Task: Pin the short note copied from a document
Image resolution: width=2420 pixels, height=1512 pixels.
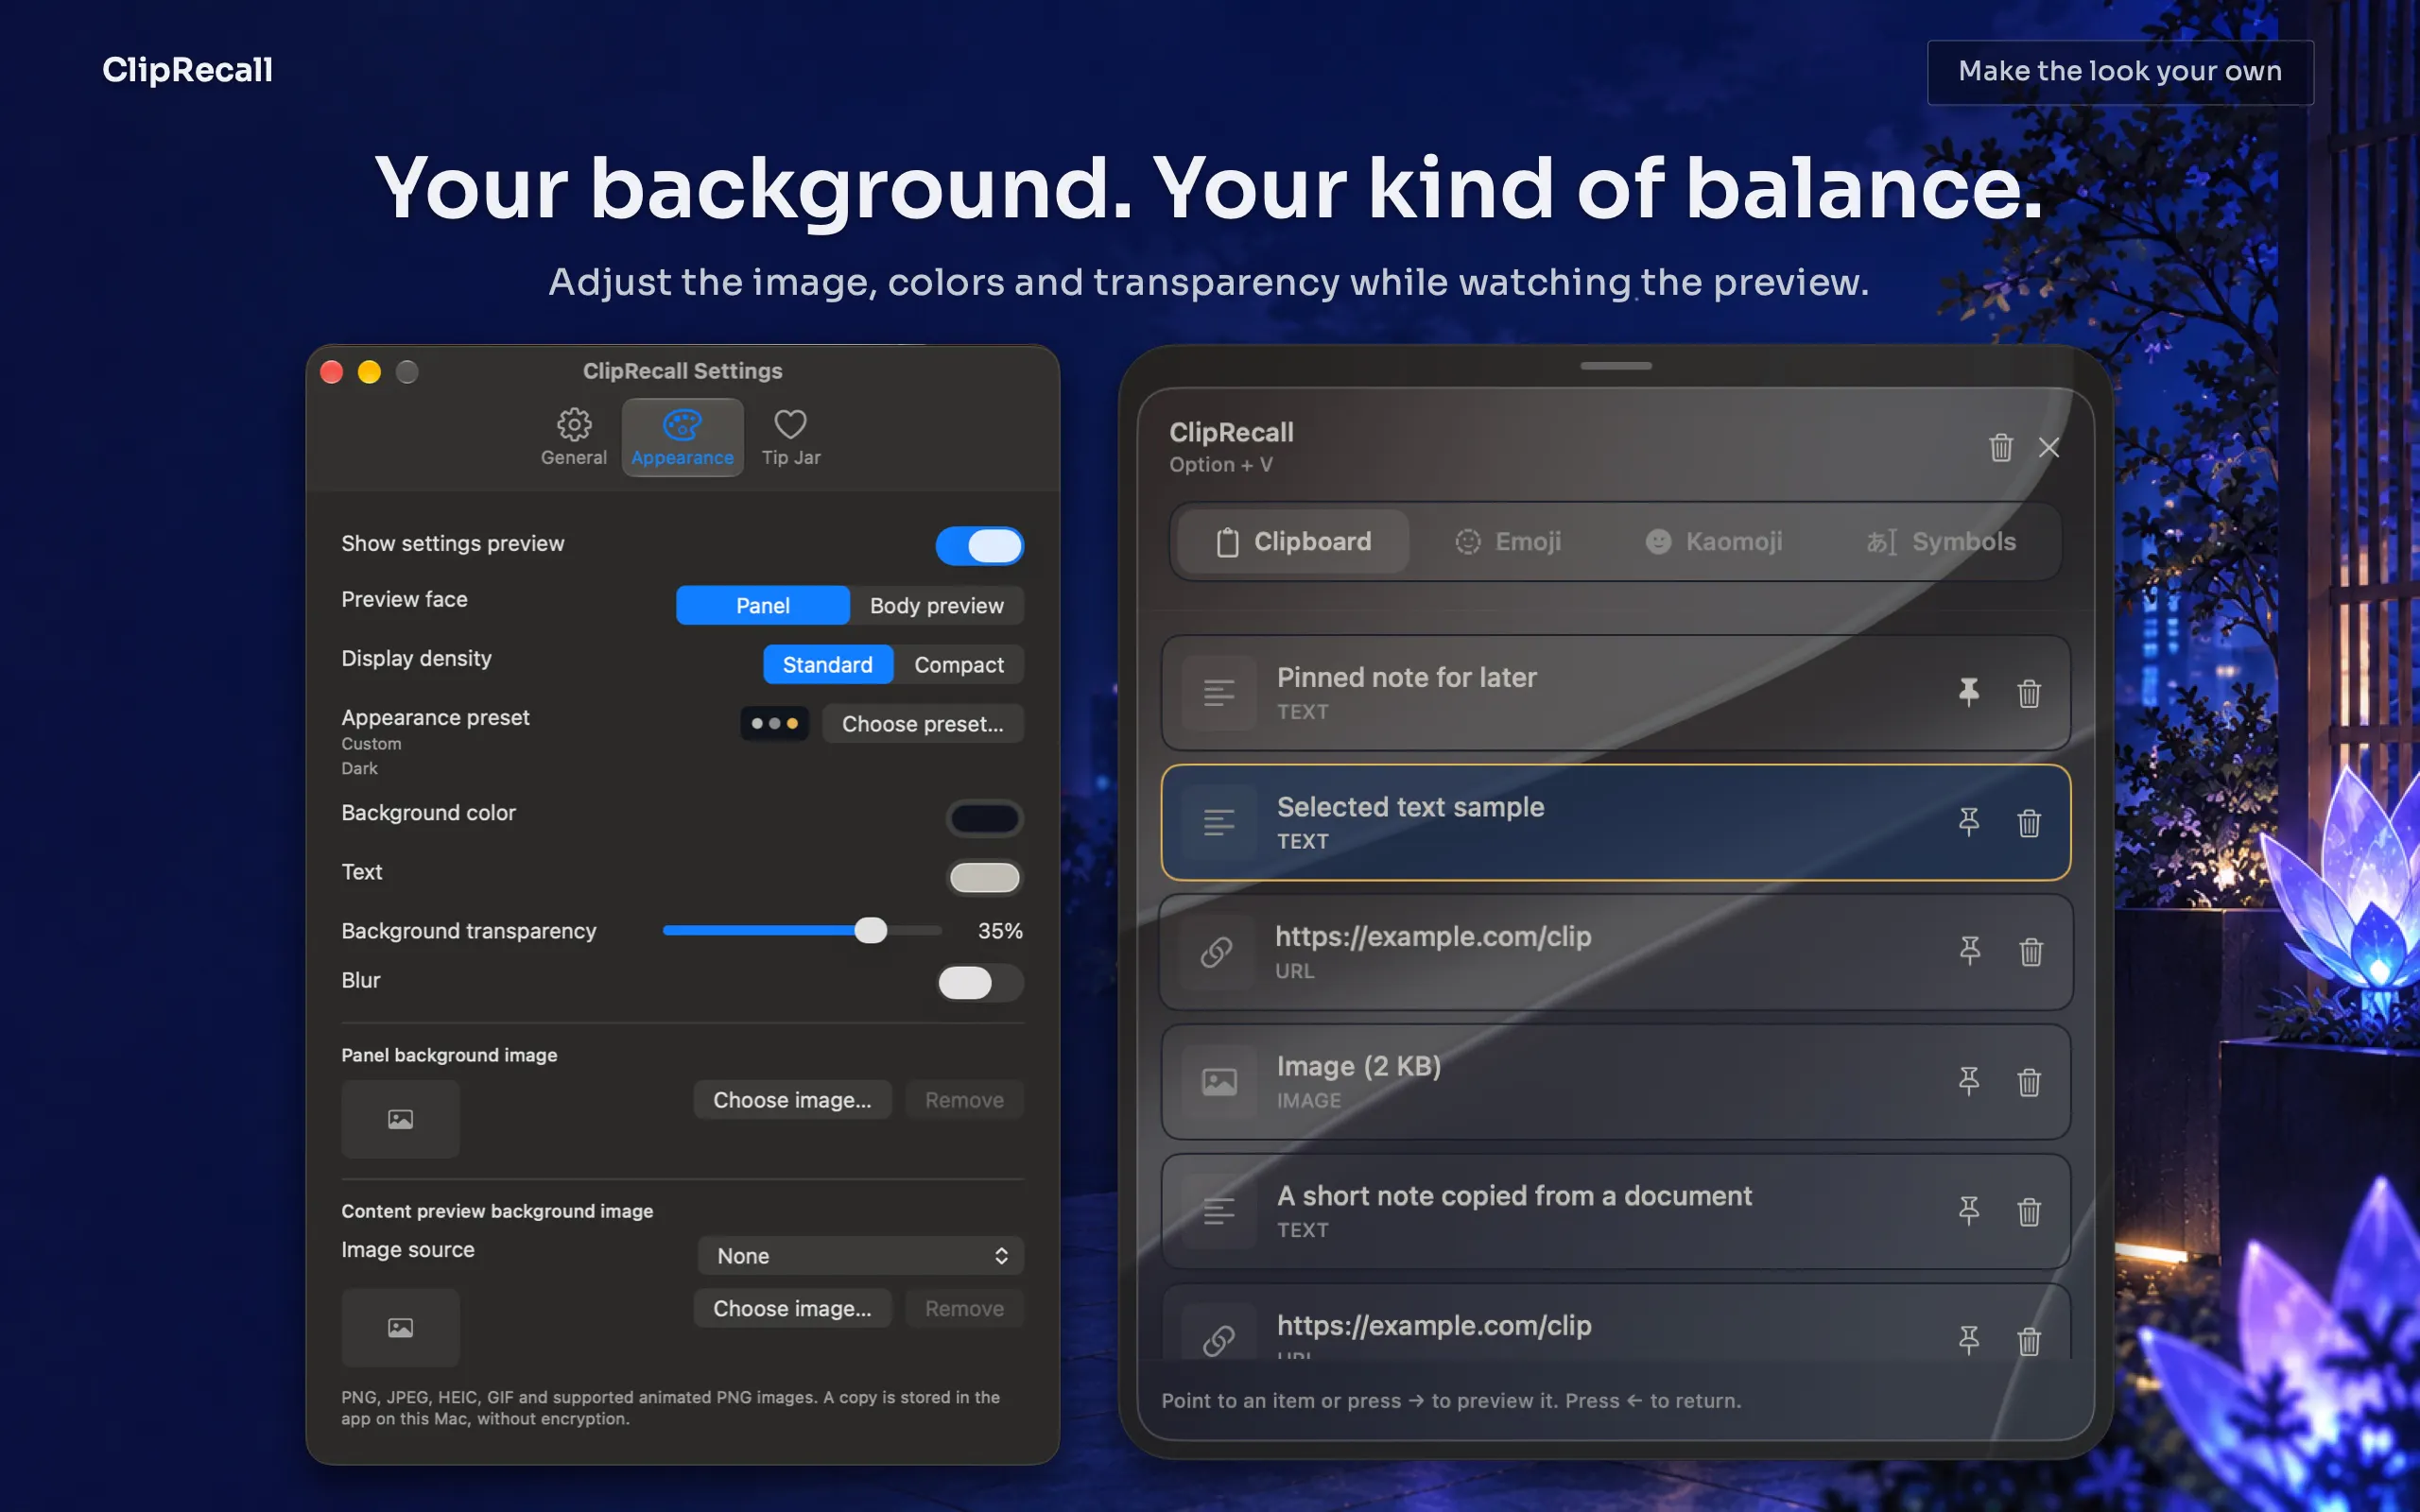Action: (1969, 1211)
